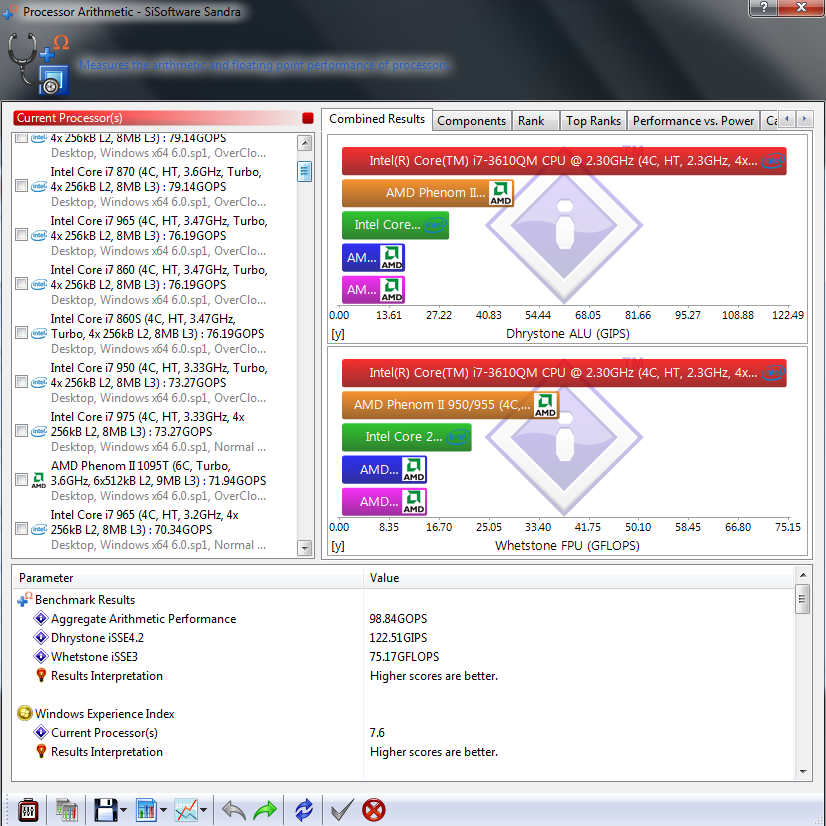
Task: Refresh results with the blue arrows icon
Action: (x=304, y=810)
